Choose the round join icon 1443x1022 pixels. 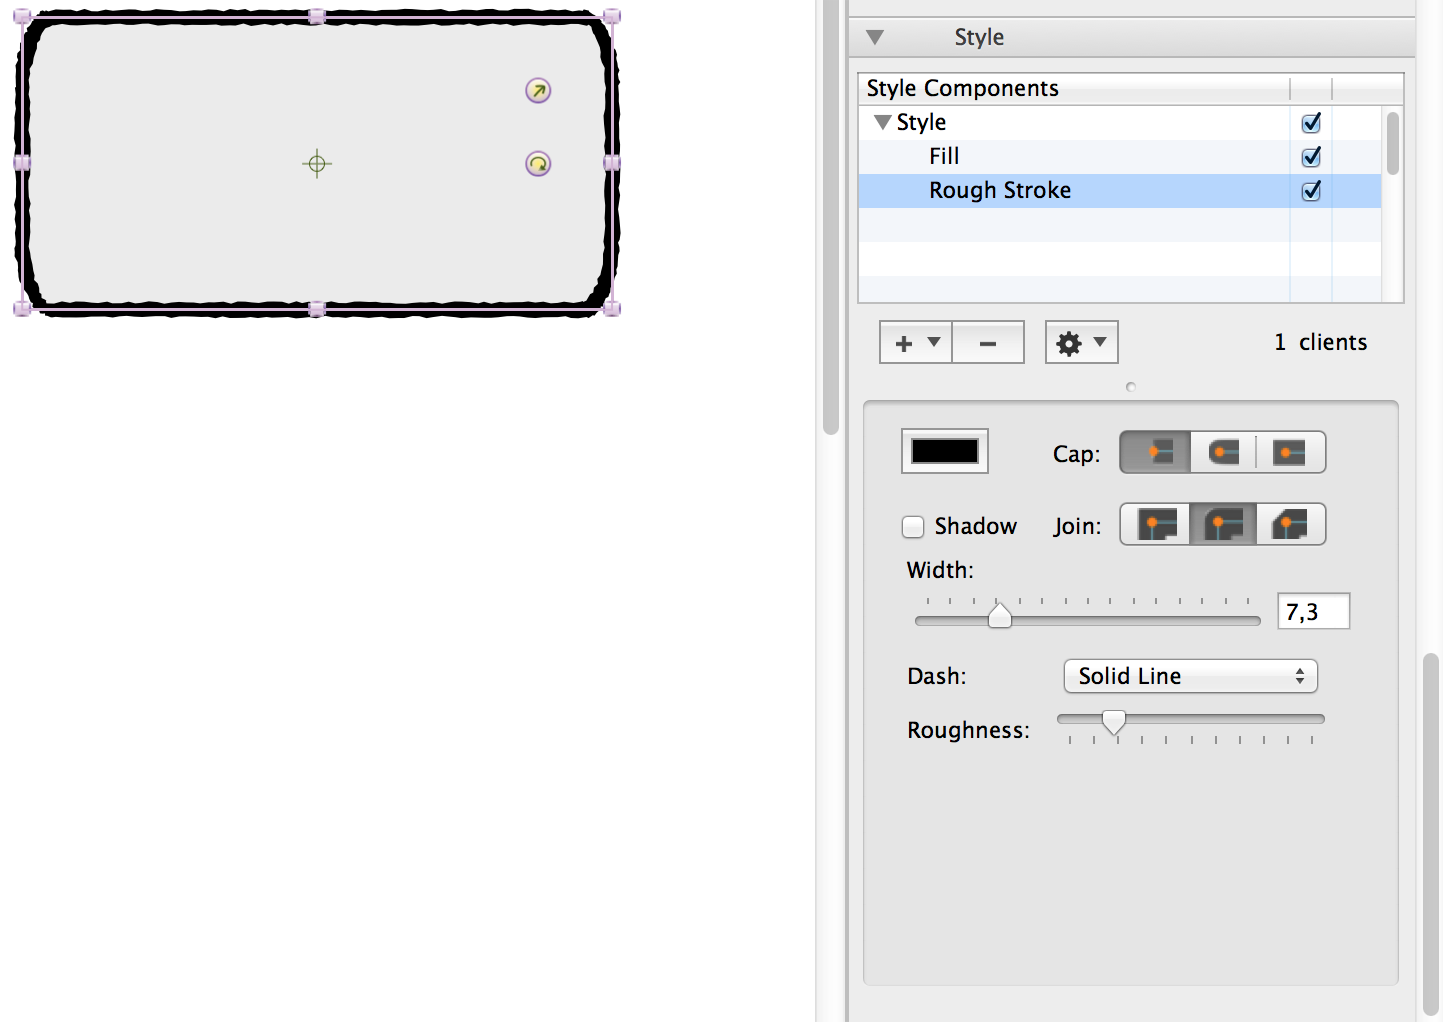1223,524
